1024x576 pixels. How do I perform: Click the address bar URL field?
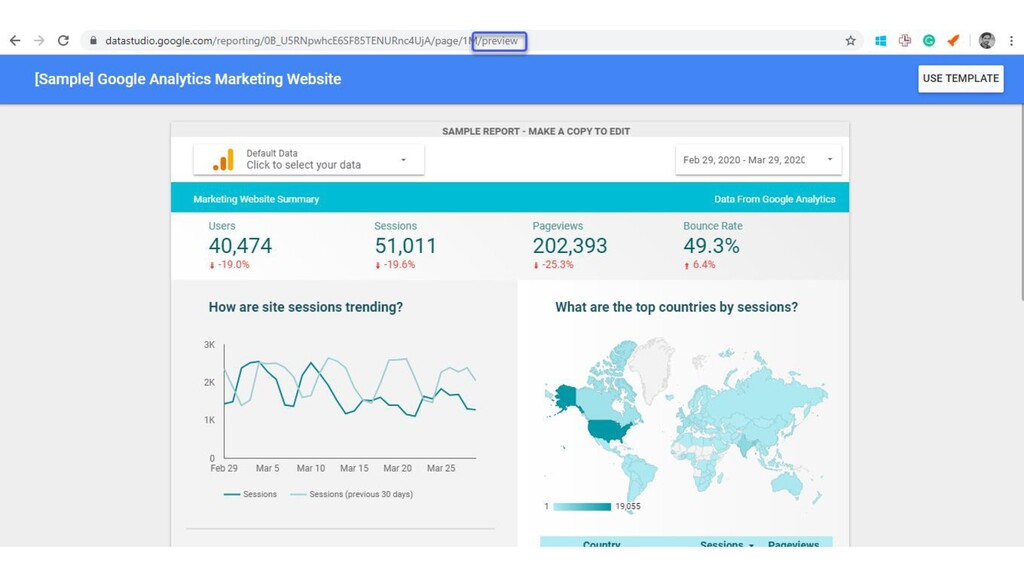471,40
